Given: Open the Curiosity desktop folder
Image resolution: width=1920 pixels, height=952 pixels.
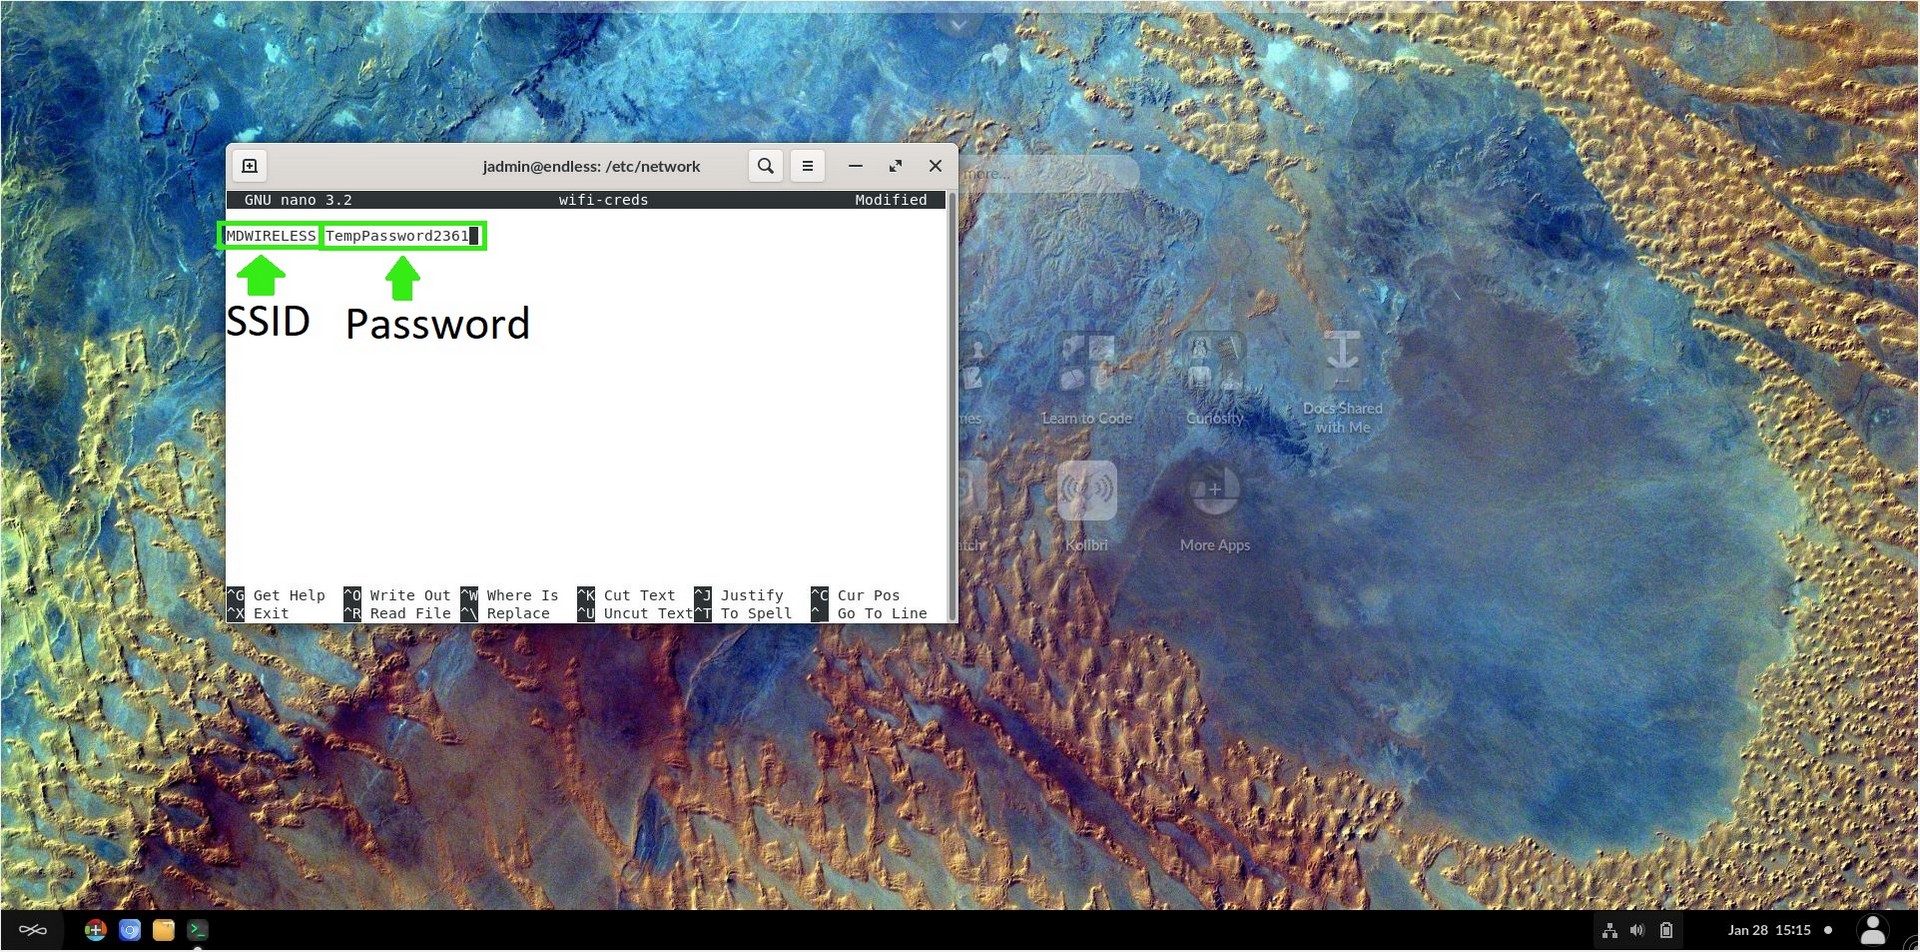Looking at the screenshot, I should click(x=1215, y=379).
